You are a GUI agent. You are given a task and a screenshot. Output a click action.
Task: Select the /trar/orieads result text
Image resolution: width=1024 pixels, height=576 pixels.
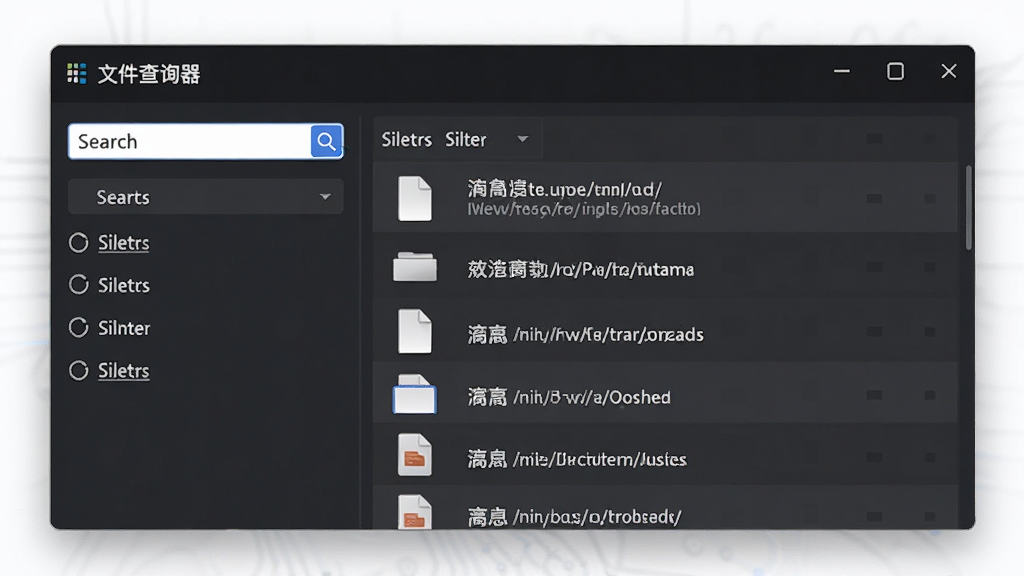point(585,334)
